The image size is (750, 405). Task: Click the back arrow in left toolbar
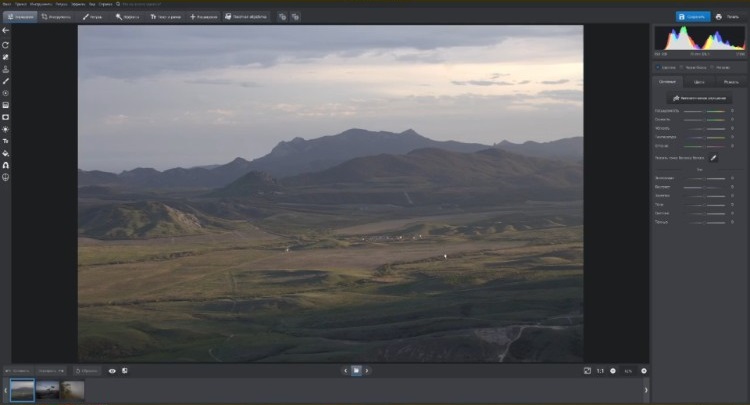(6, 30)
